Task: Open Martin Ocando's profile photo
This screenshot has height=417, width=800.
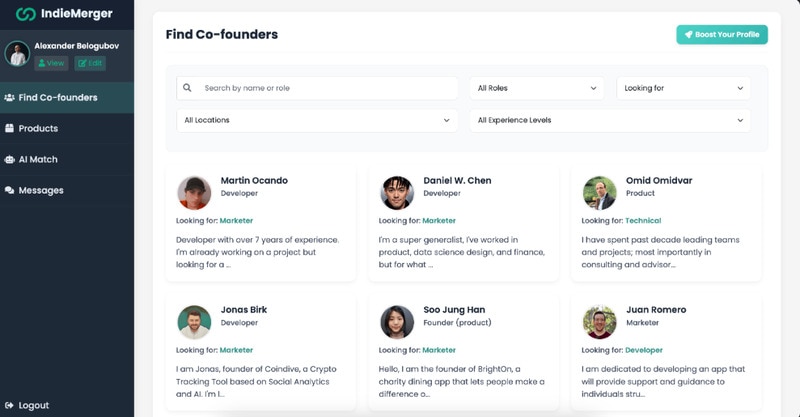Action: [x=194, y=192]
